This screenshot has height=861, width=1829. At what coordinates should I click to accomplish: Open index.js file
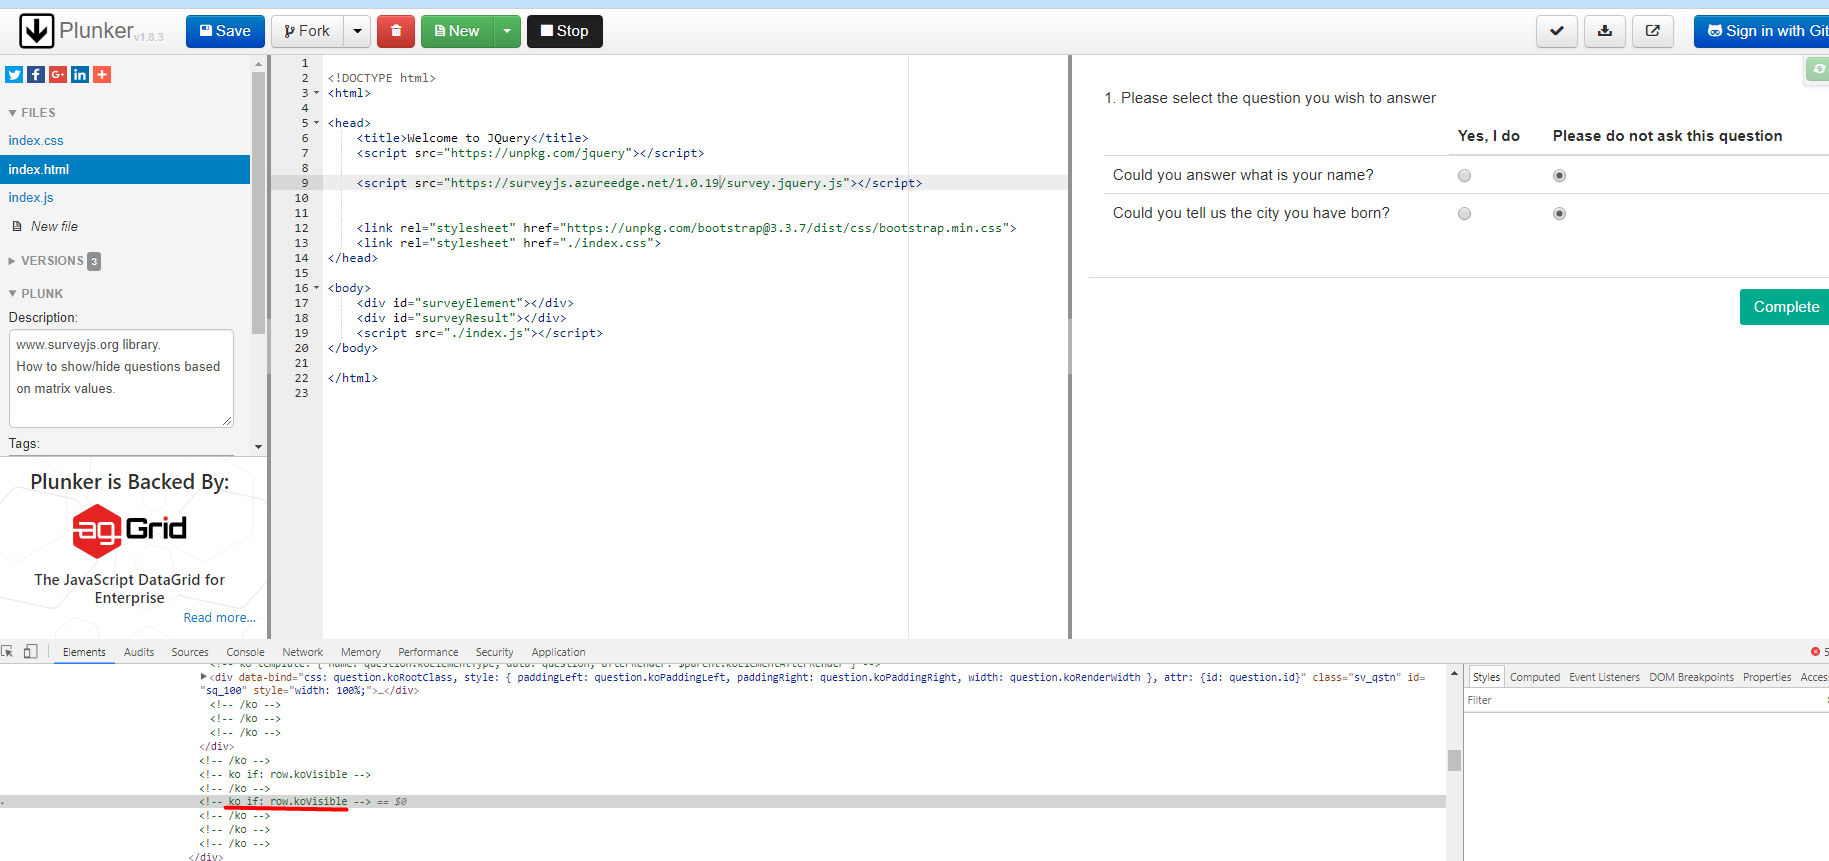tap(31, 198)
